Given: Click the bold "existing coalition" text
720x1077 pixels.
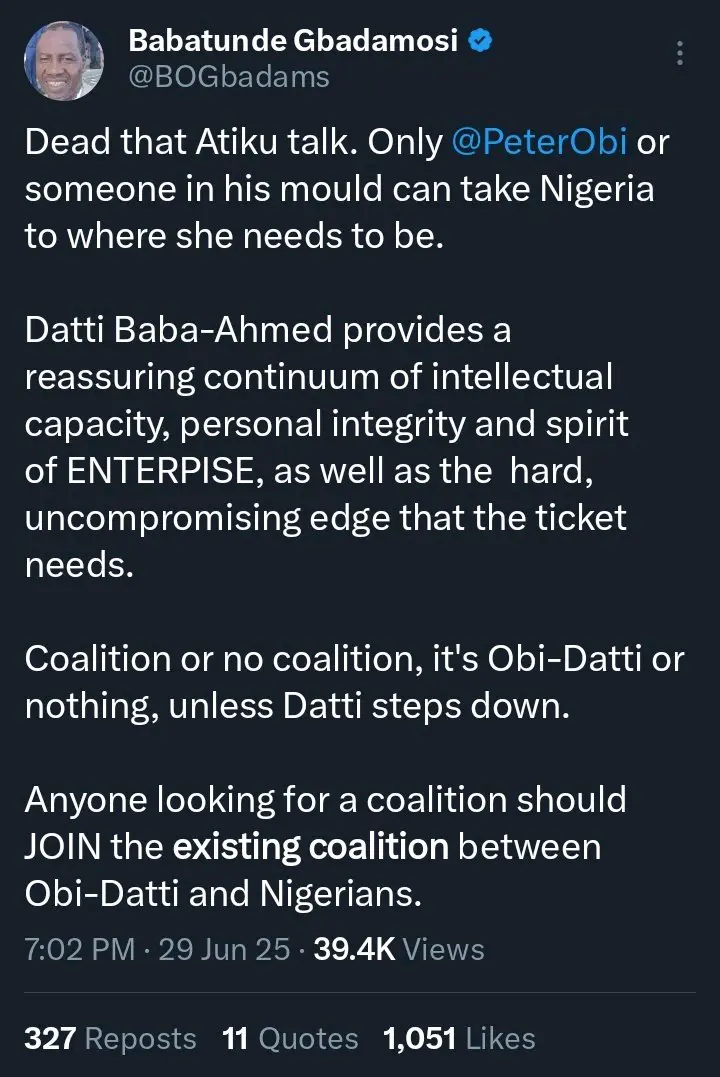Looking at the screenshot, I should click(310, 848).
